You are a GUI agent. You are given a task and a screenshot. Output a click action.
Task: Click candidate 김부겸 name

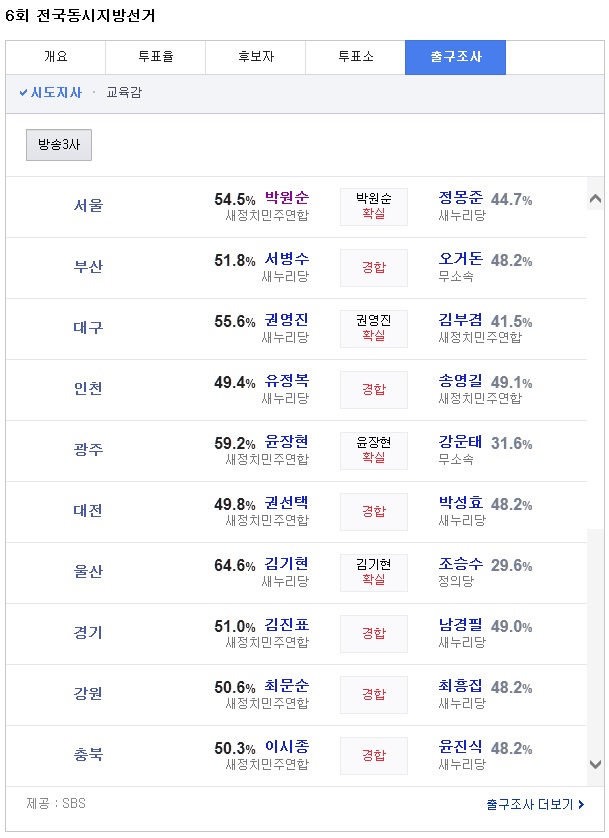[460, 320]
